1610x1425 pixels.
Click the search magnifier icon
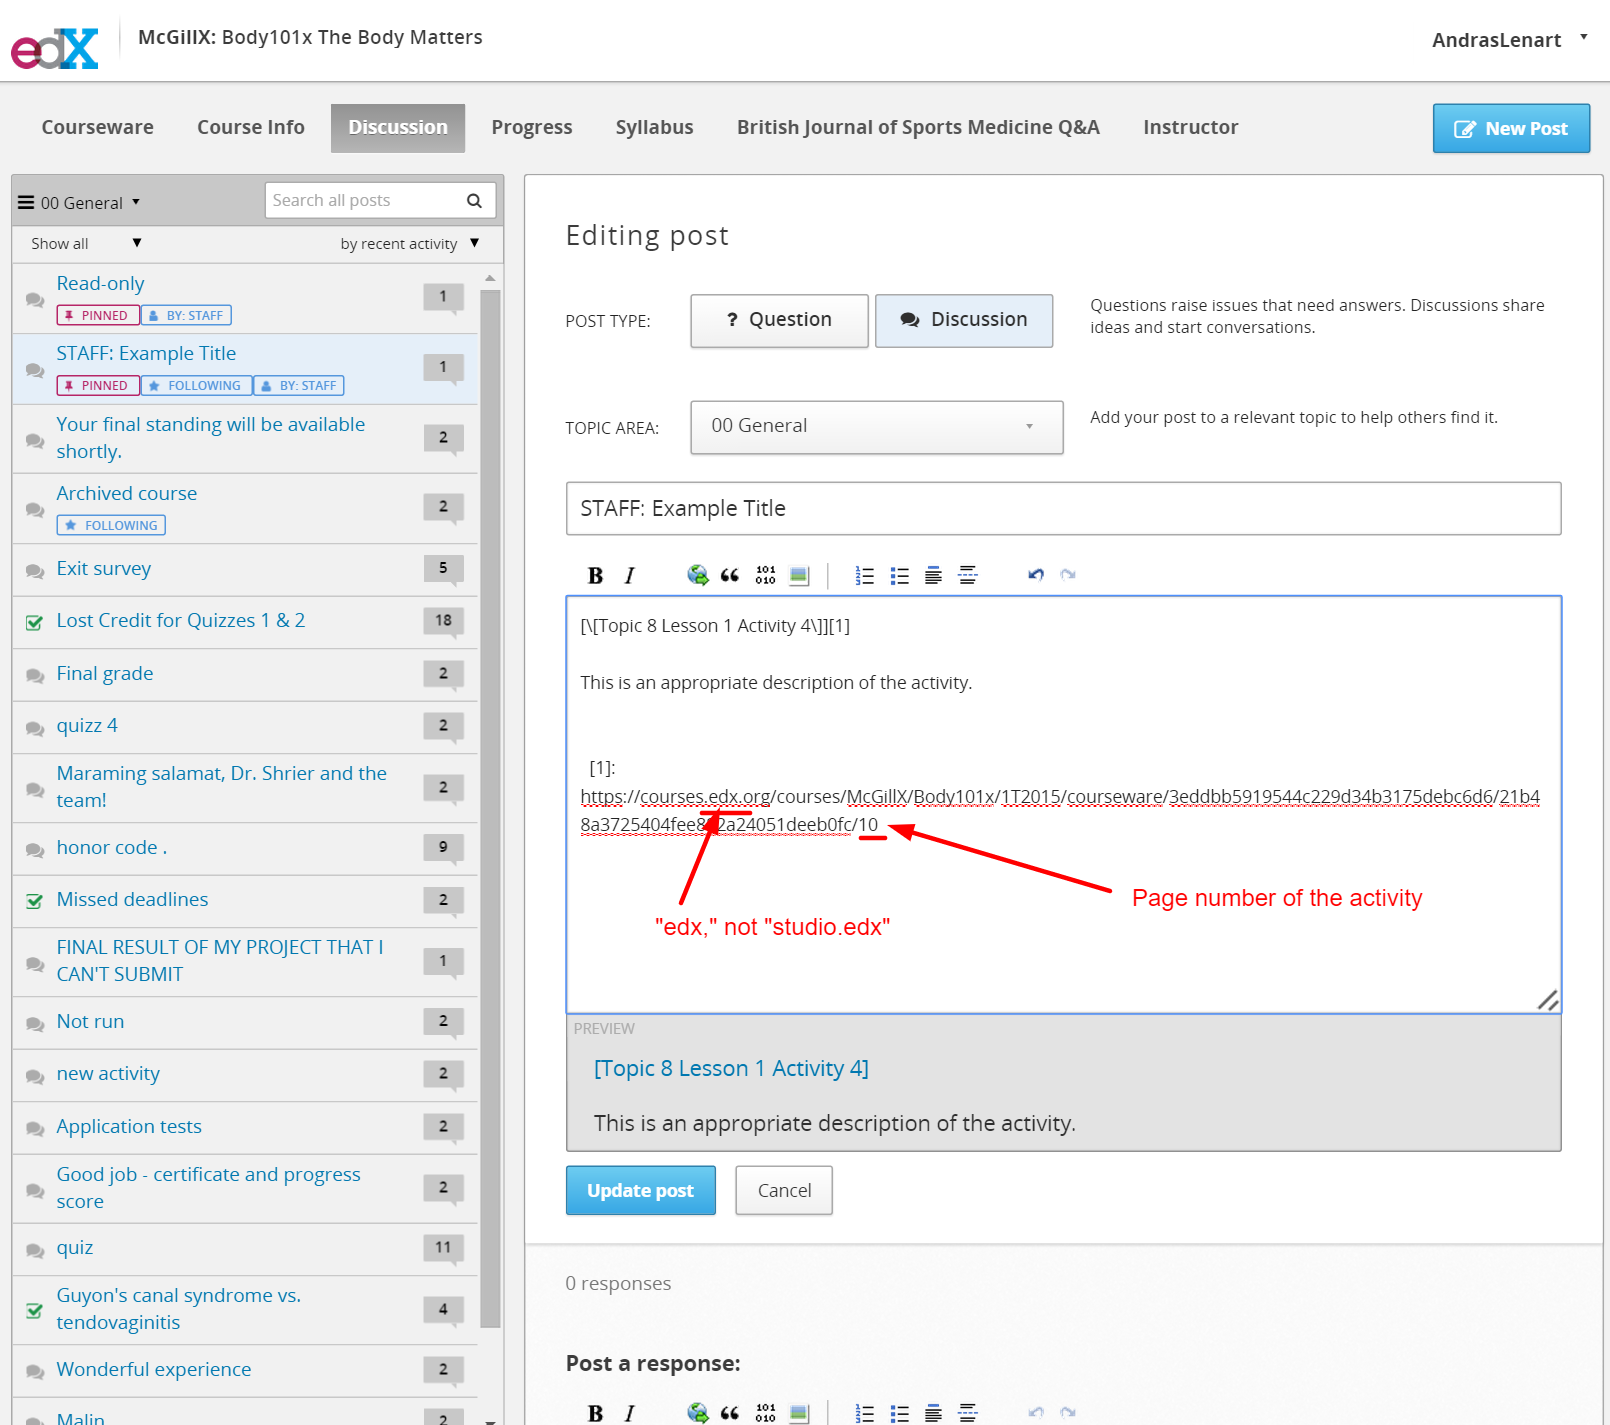tap(474, 201)
